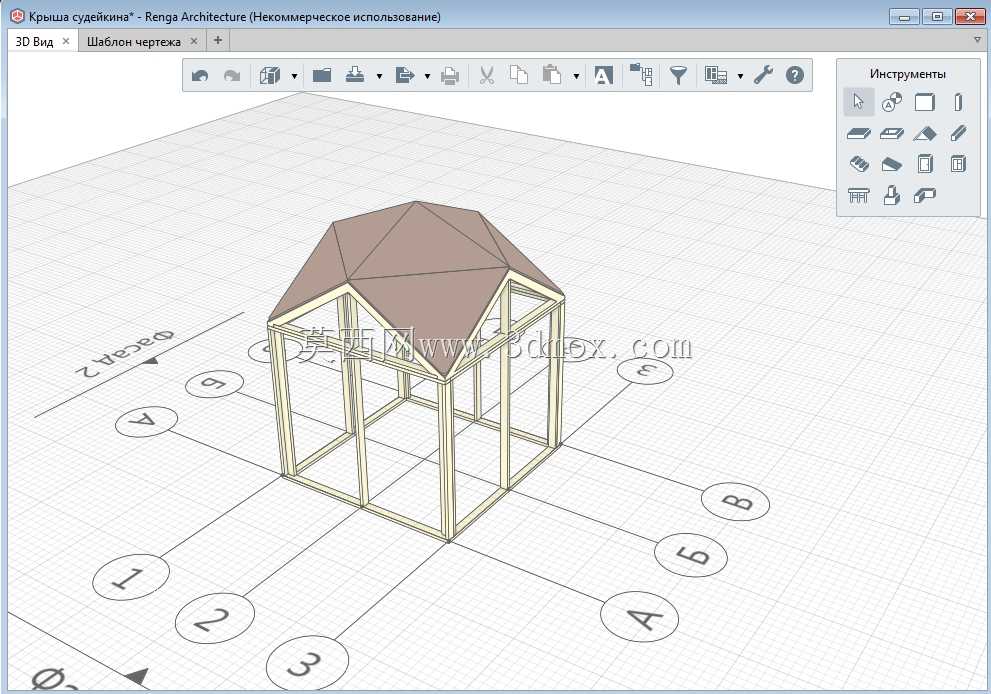Open the filter funnel icon
Screen dimensions: 991x694
coord(678,76)
